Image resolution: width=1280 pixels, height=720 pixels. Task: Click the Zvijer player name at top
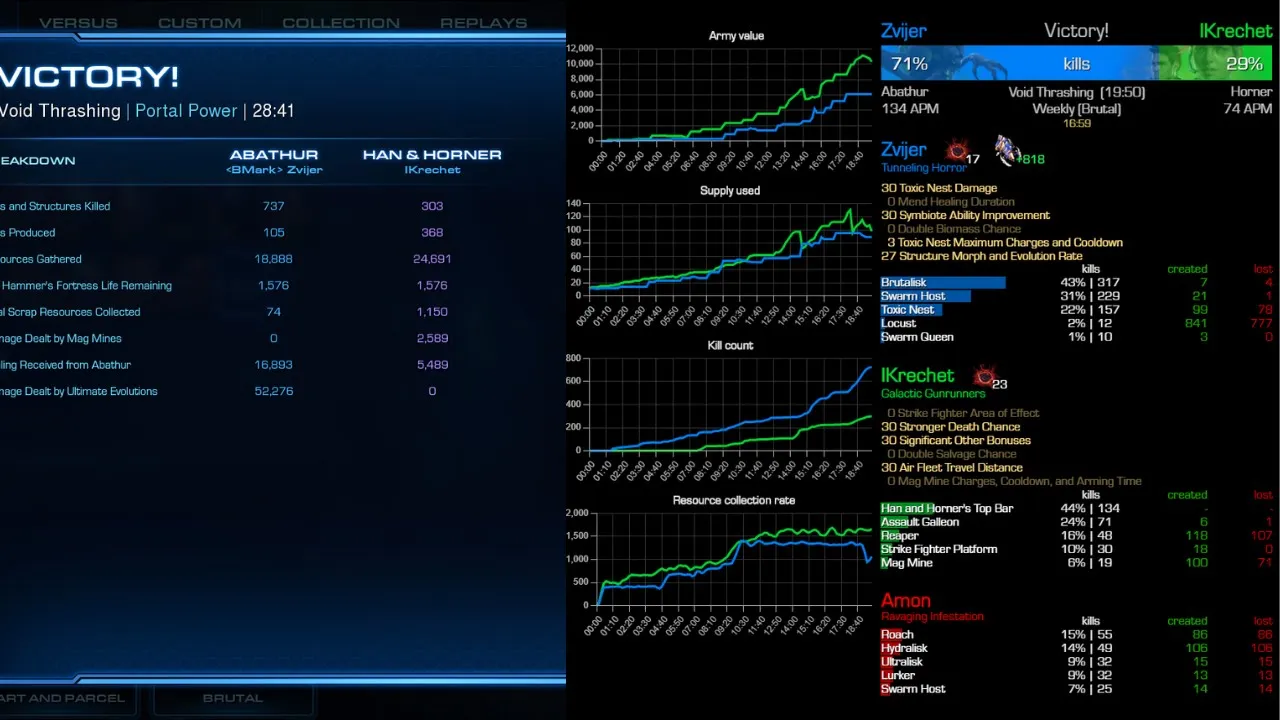tap(904, 31)
